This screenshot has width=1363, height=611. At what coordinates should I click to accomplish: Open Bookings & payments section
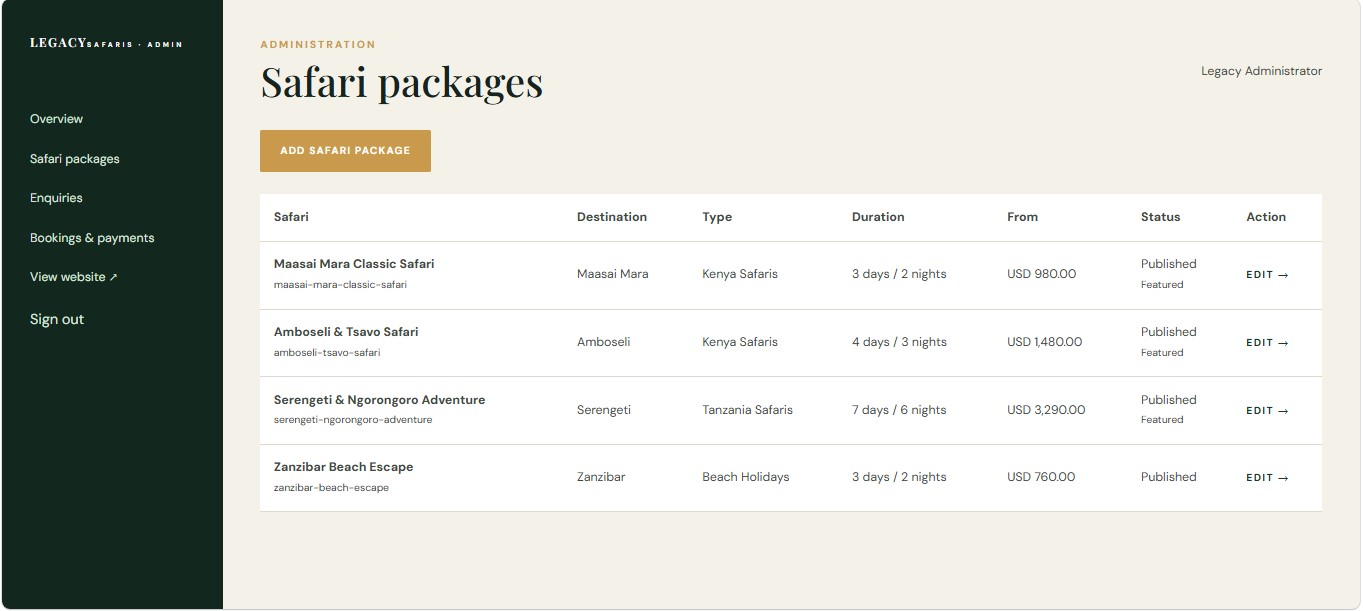92,238
